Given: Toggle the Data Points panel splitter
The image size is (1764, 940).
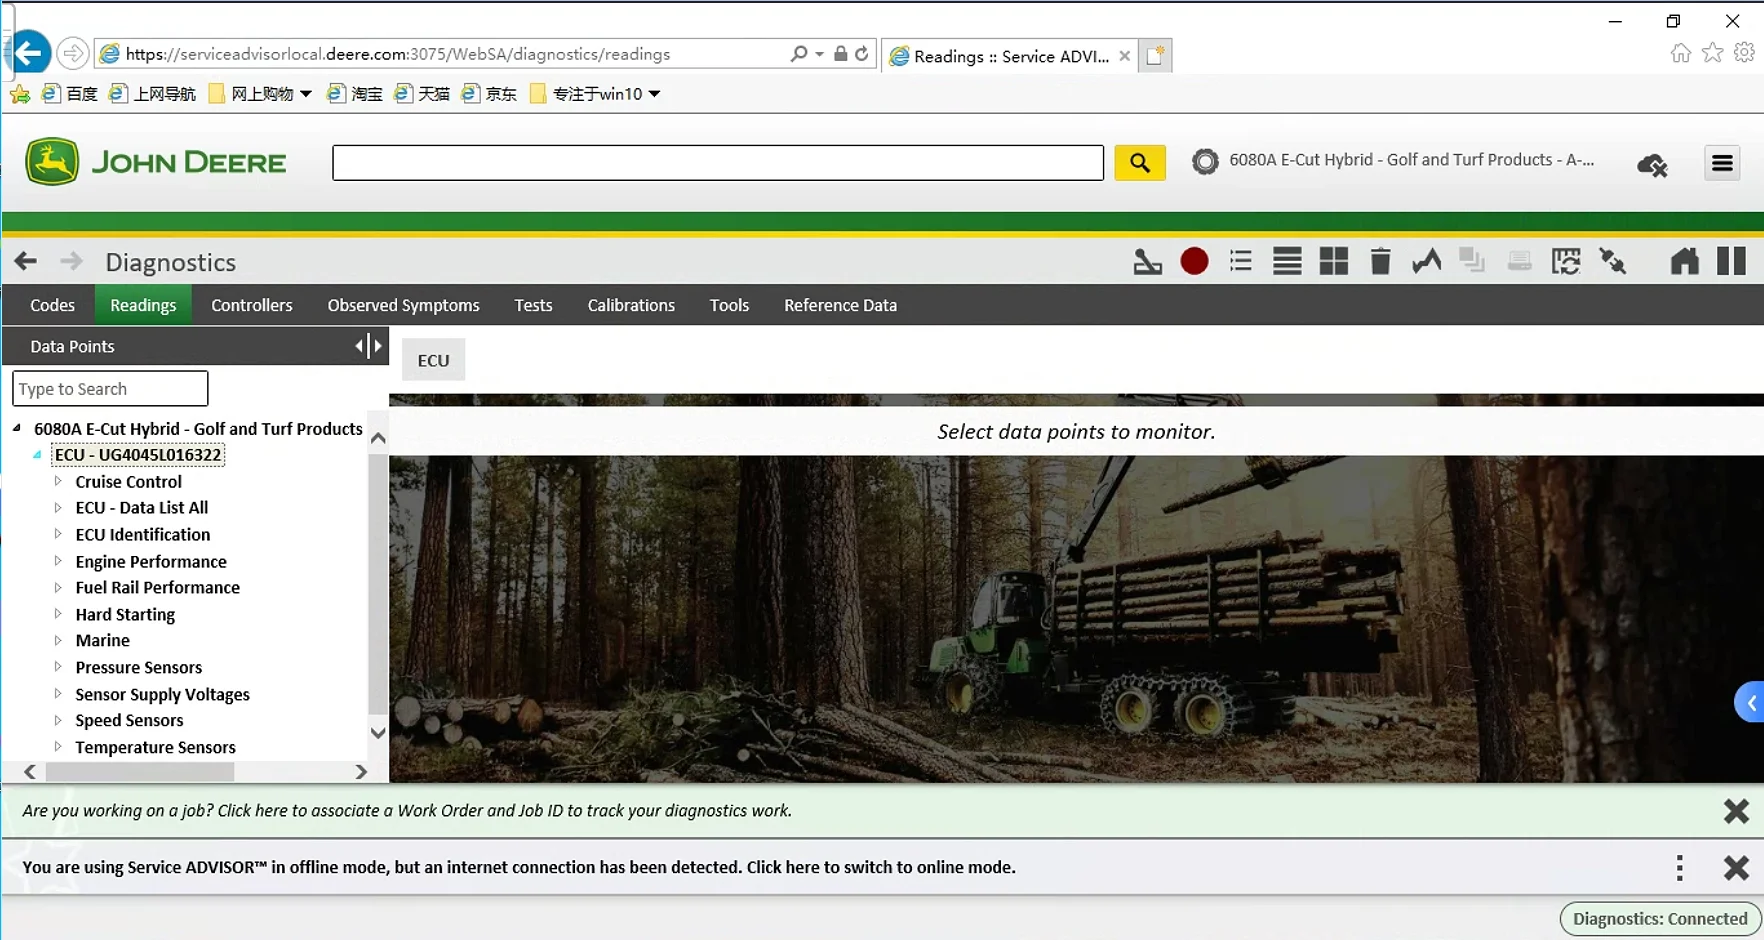Looking at the screenshot, I should click(x=368, y=346).
